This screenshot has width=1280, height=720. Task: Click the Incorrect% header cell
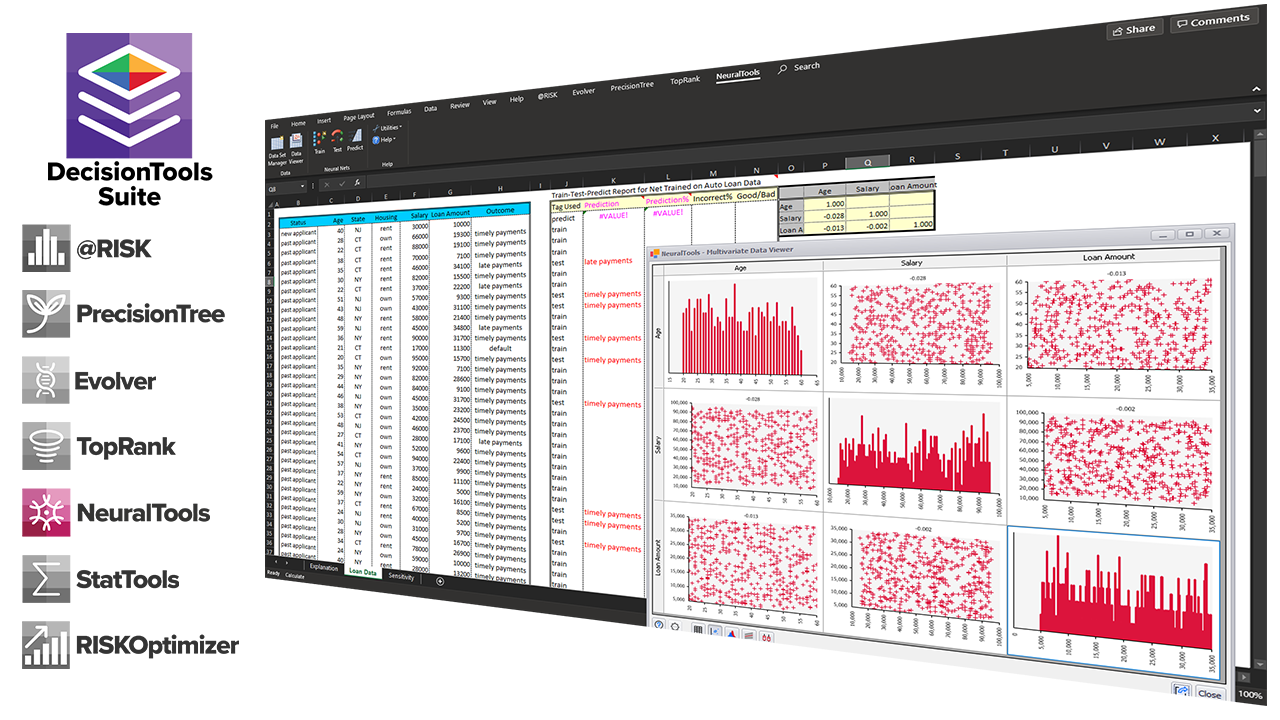712,198
